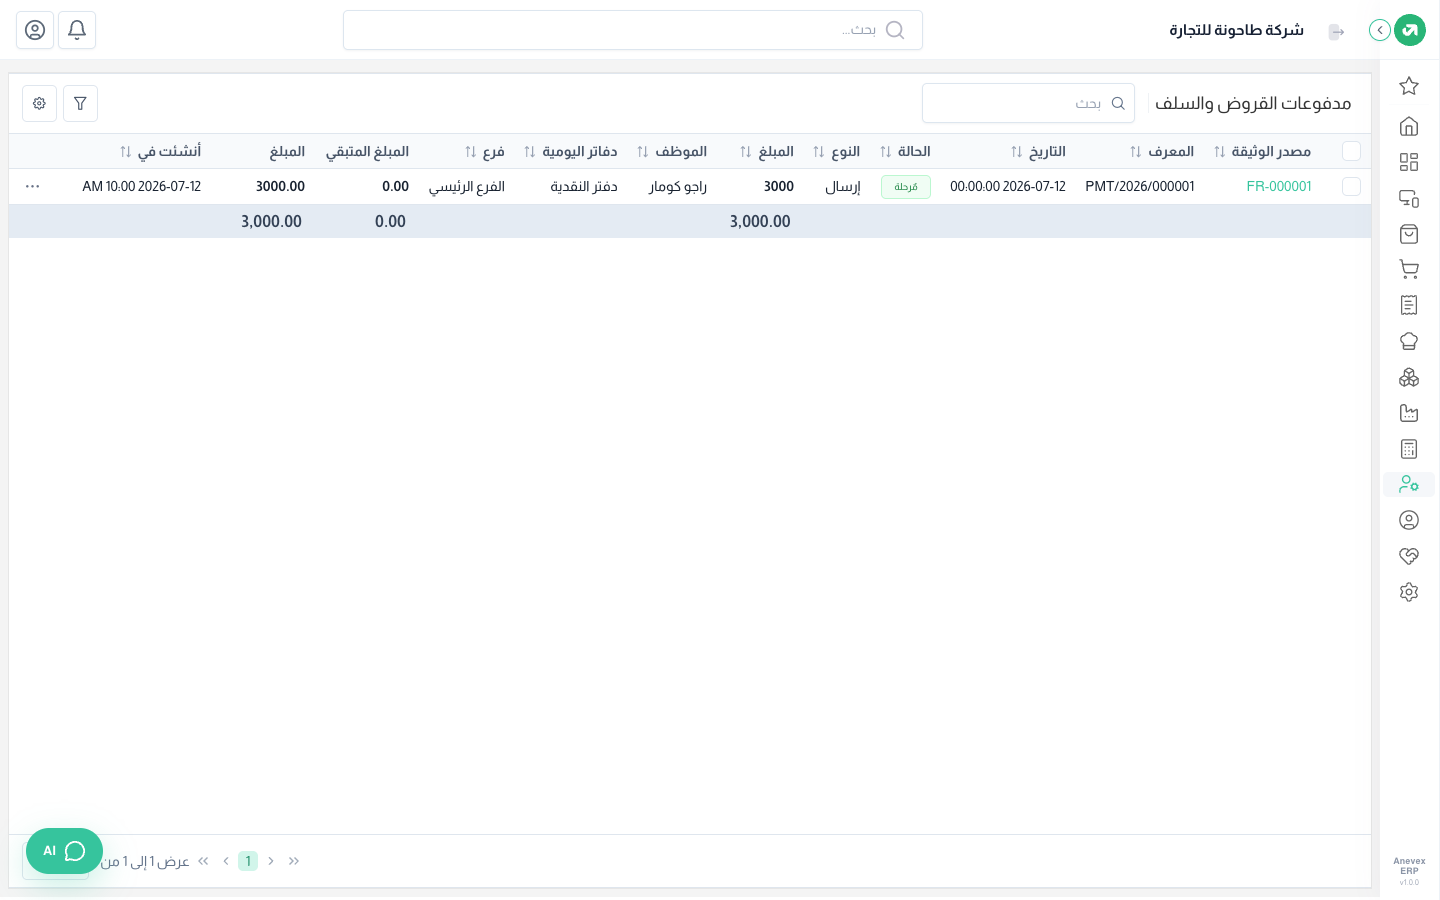
Task: Click the PMT/2026/000001 identifier cell
Action: tap(1140, 187)
